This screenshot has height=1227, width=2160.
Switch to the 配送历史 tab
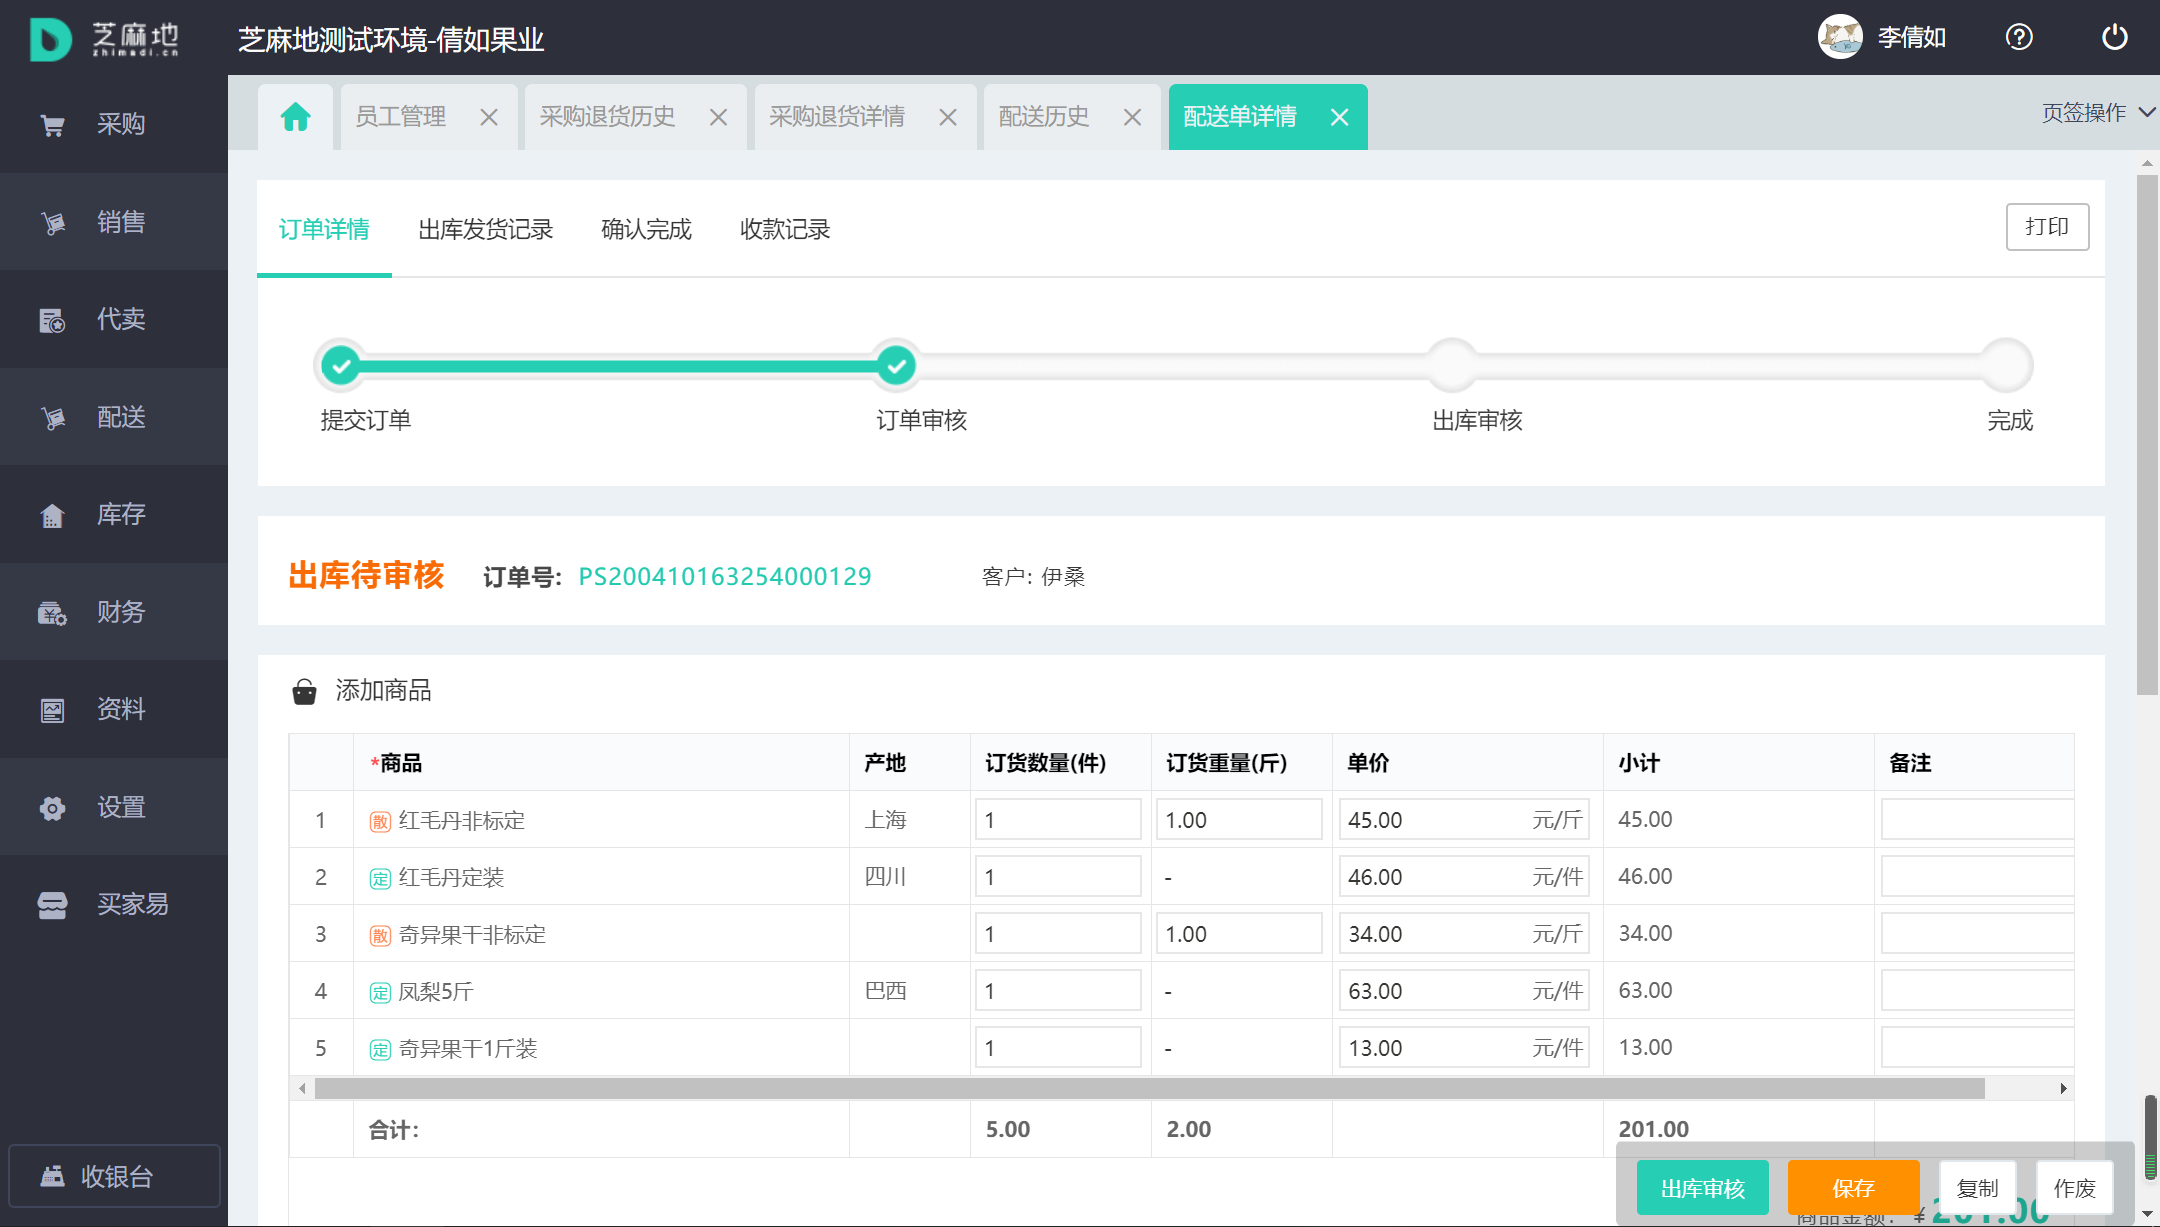pyautogui.click(x=1044, y=117)
